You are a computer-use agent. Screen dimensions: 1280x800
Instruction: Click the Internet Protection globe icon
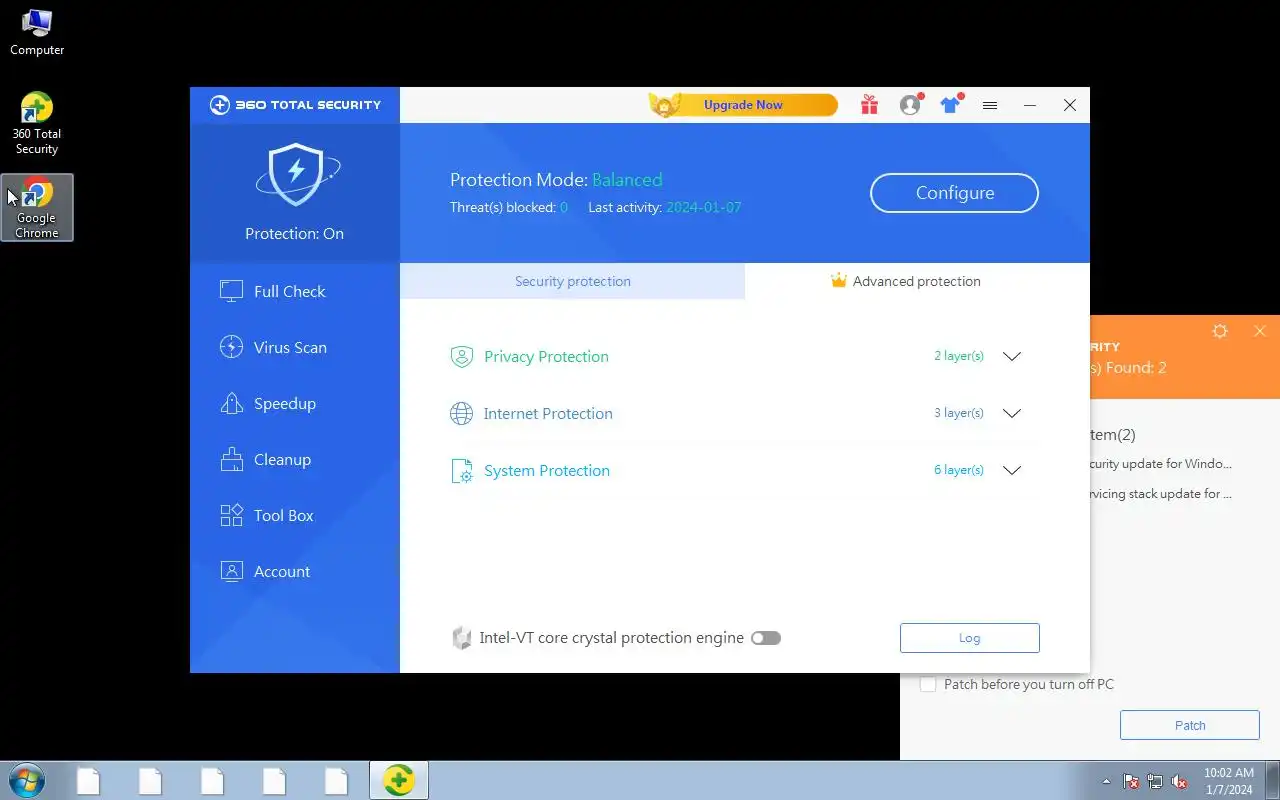(461, 413)
